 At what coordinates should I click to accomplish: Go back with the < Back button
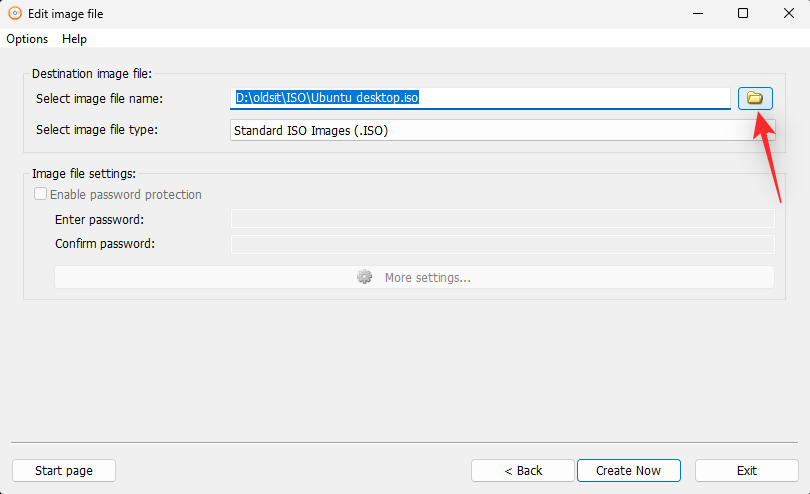523,471
